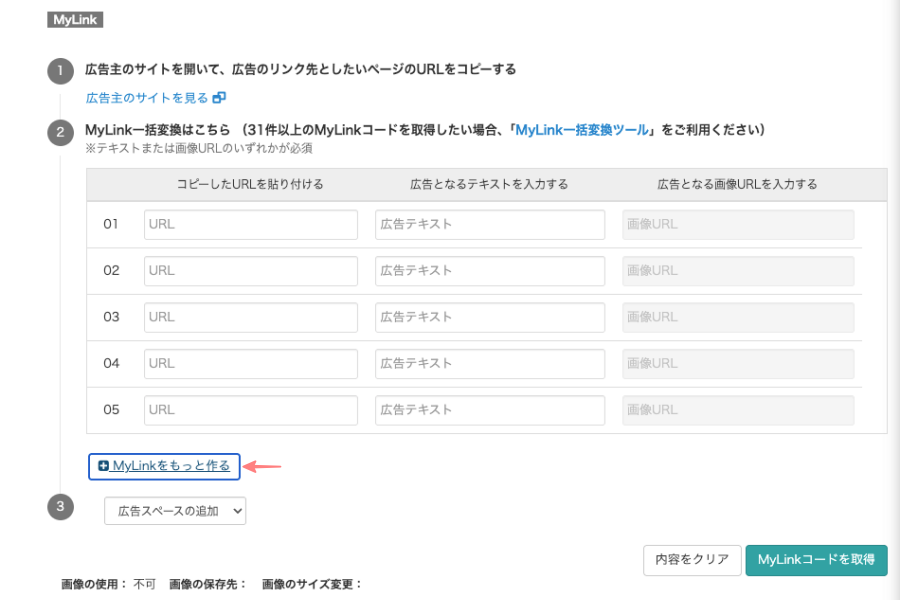Open the 広告主のサイトを見る link
Screen dimensions: 900x600
tap(147, 98)
